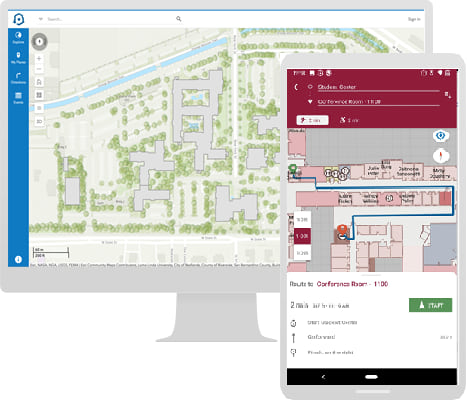Tap the last step with destination sign icon
This screenshot has height=401, width=467.
click(x=372, y=352)
